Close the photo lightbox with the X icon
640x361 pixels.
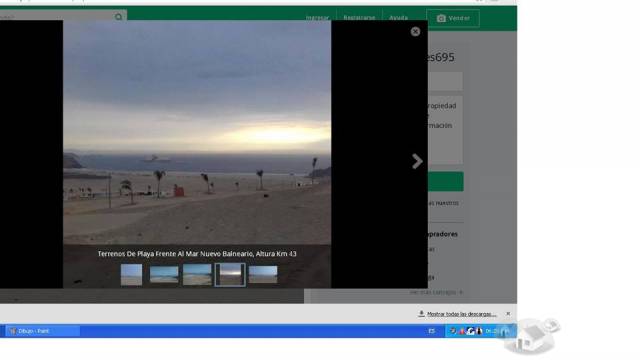point(415,31)
